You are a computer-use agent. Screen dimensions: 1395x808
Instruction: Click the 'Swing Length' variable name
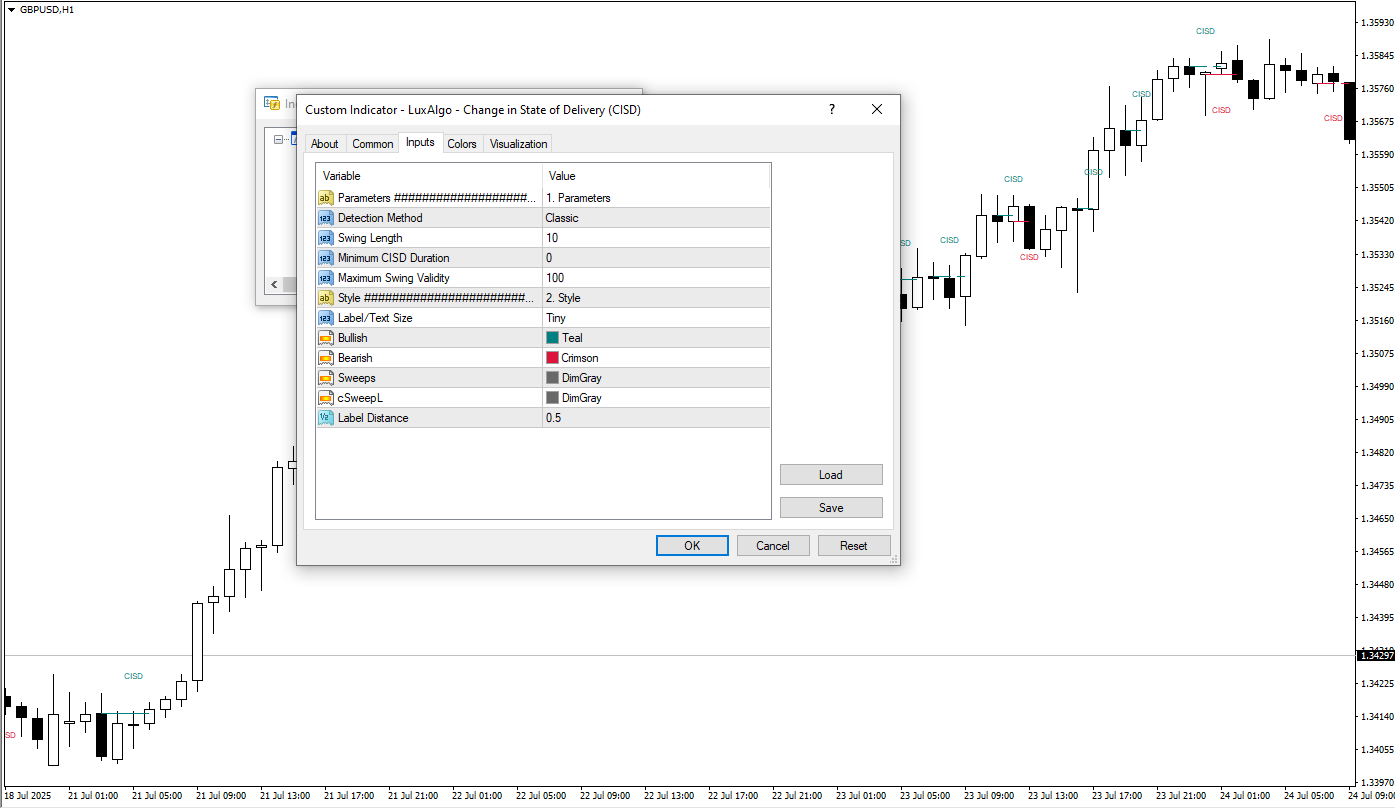click(x=370, y=238)
